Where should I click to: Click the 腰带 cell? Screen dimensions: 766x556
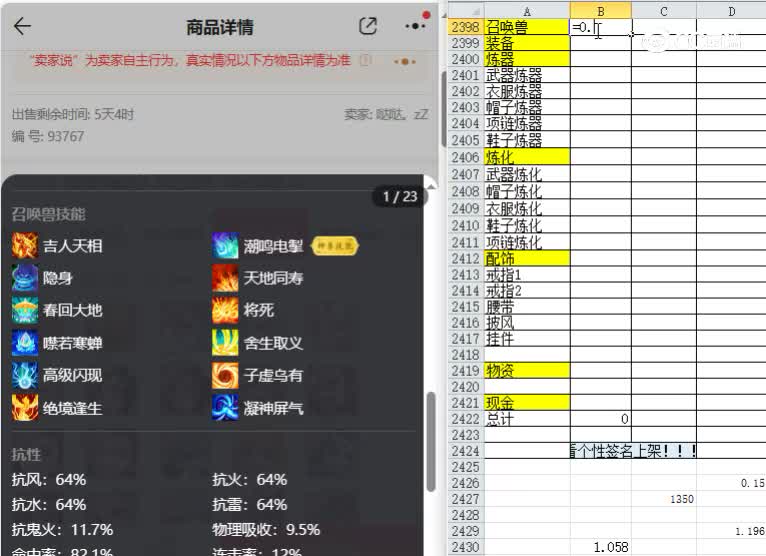tap(527, 307)
